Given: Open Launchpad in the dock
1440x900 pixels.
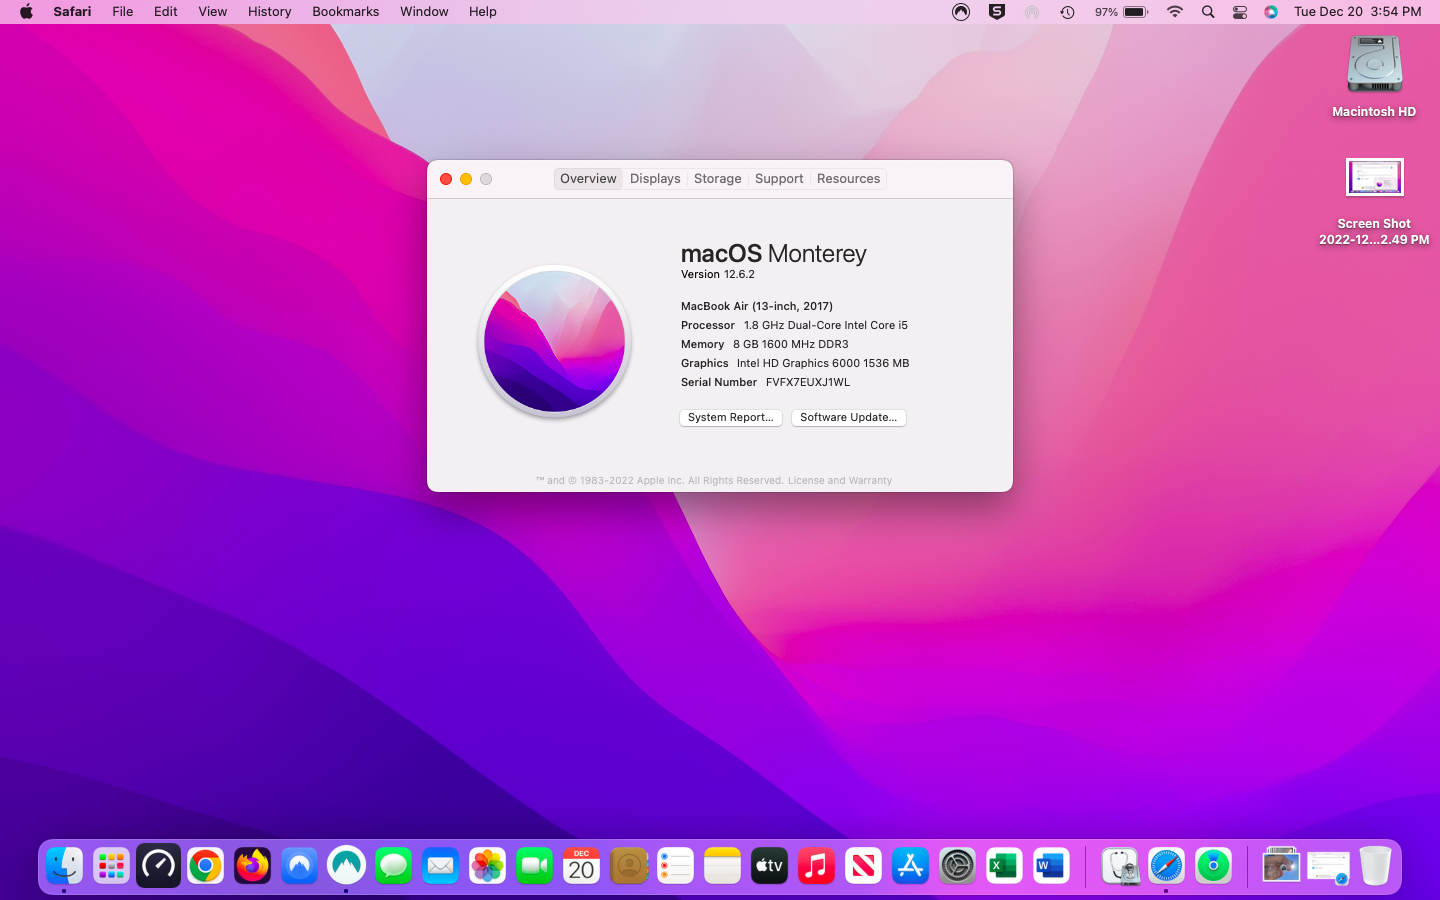Looking at the screenshot, I should 111,866.
